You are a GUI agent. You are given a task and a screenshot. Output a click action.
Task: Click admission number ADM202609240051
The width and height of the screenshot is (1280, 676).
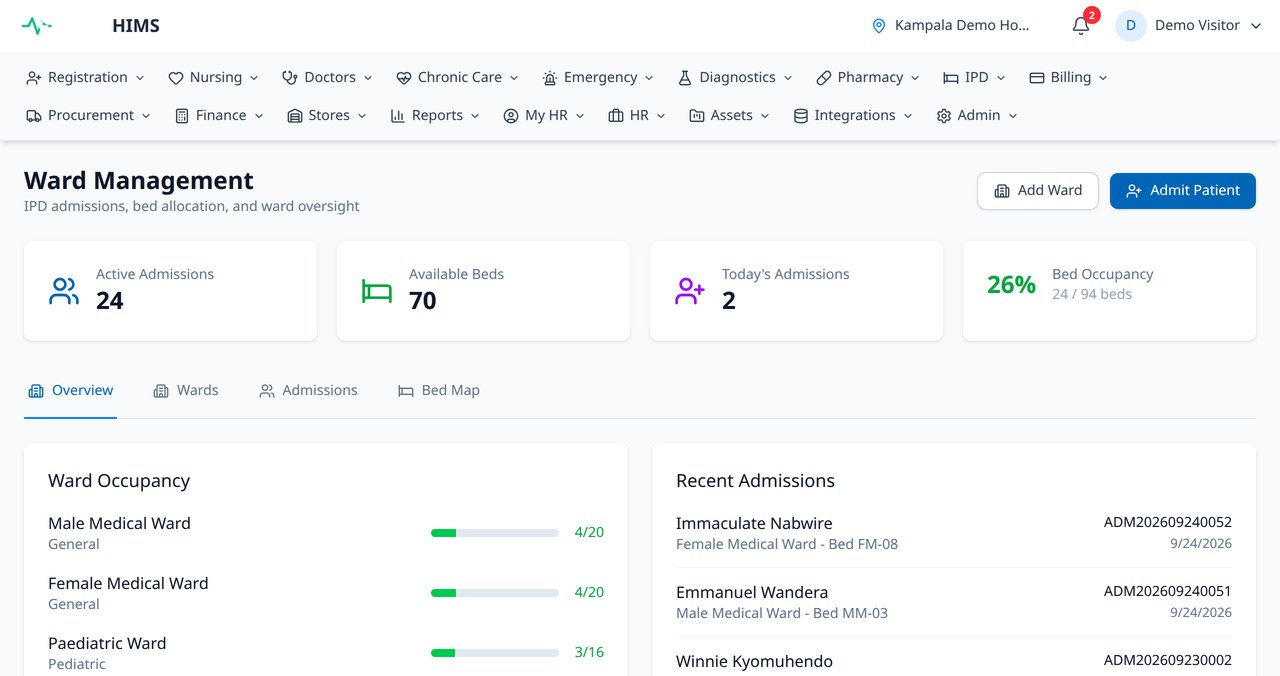pos(1168,591)
